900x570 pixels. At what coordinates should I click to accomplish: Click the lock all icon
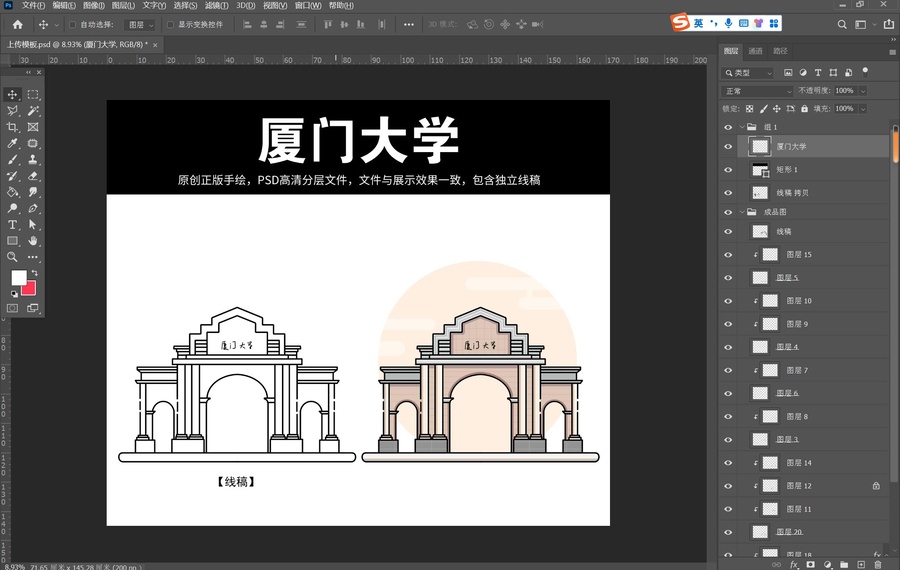804,108
